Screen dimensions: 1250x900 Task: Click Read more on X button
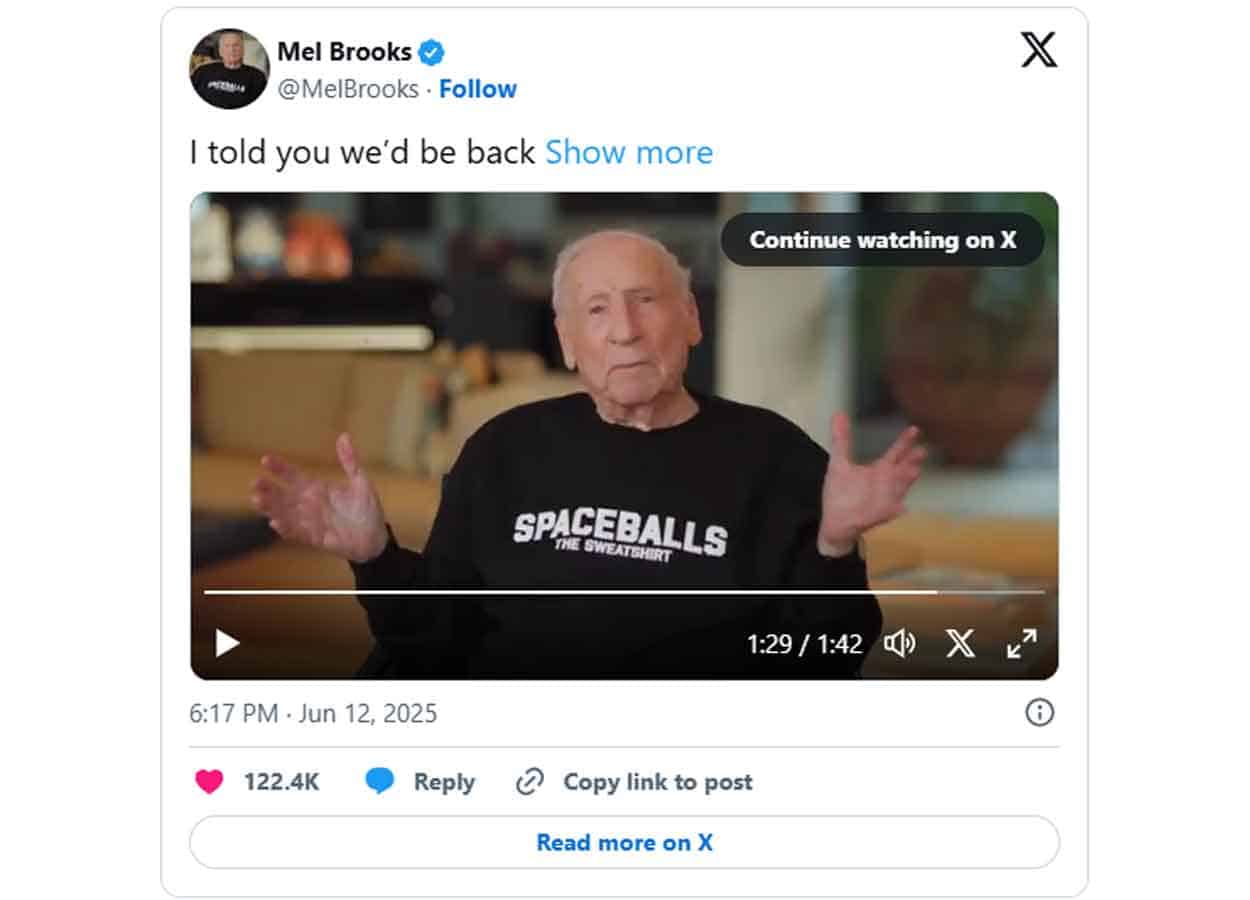(624, 842)
